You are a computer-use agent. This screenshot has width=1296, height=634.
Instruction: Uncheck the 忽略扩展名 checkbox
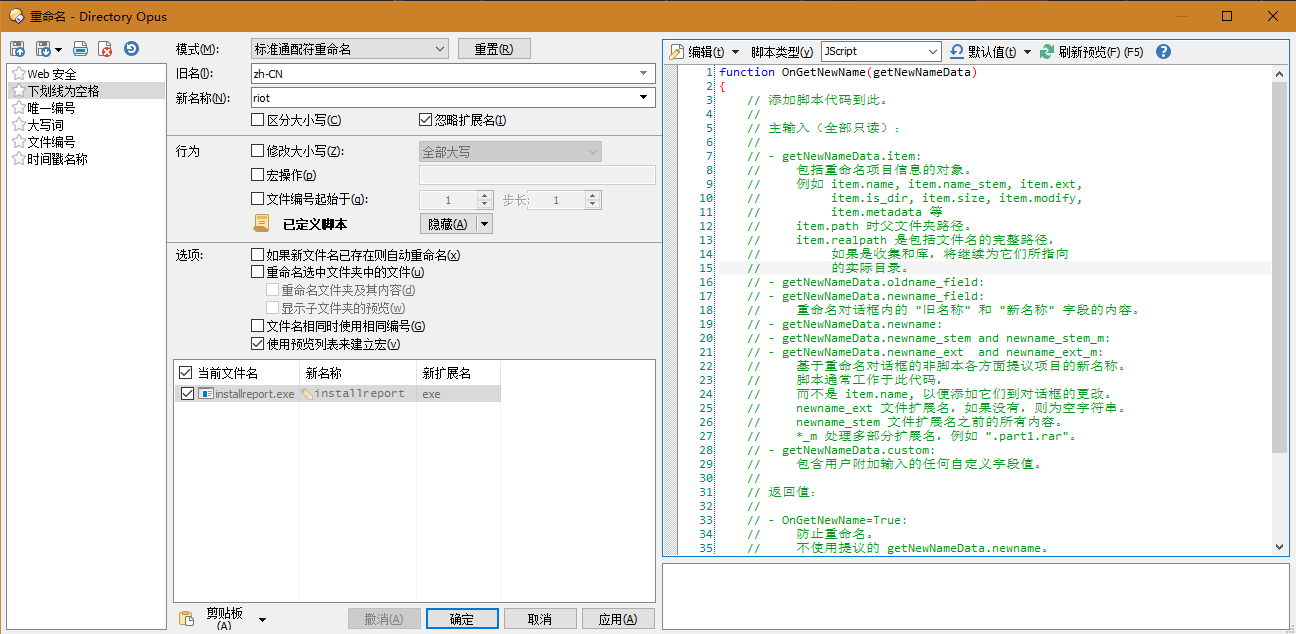pos(425,121)
